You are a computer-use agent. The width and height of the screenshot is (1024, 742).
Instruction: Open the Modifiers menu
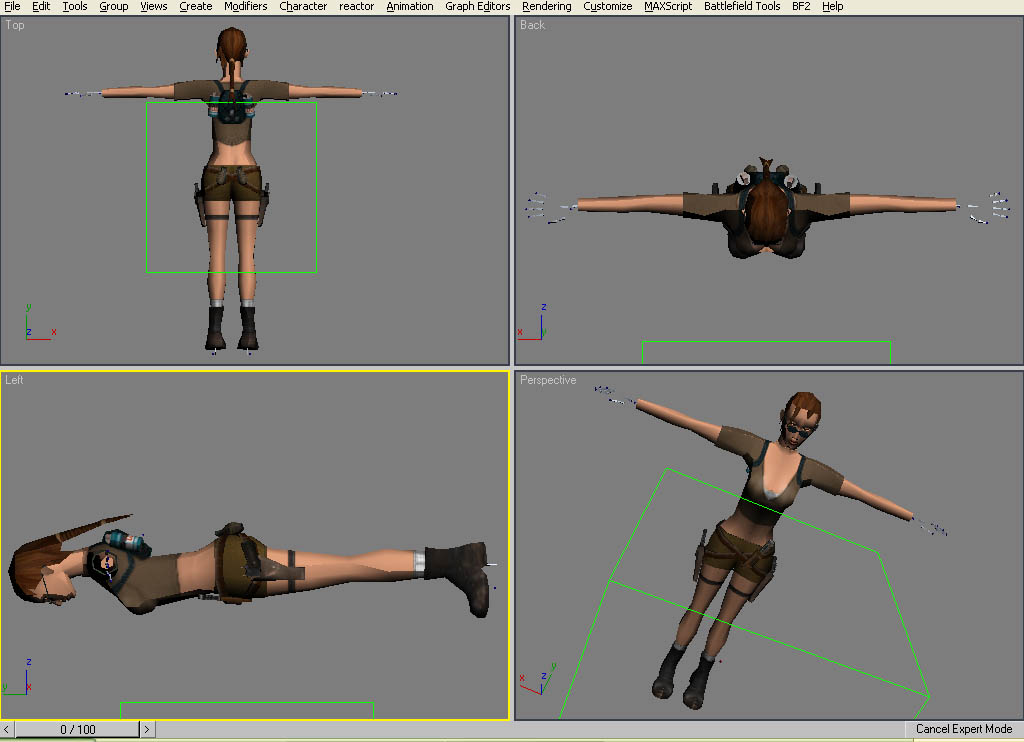tap(246, 7)
